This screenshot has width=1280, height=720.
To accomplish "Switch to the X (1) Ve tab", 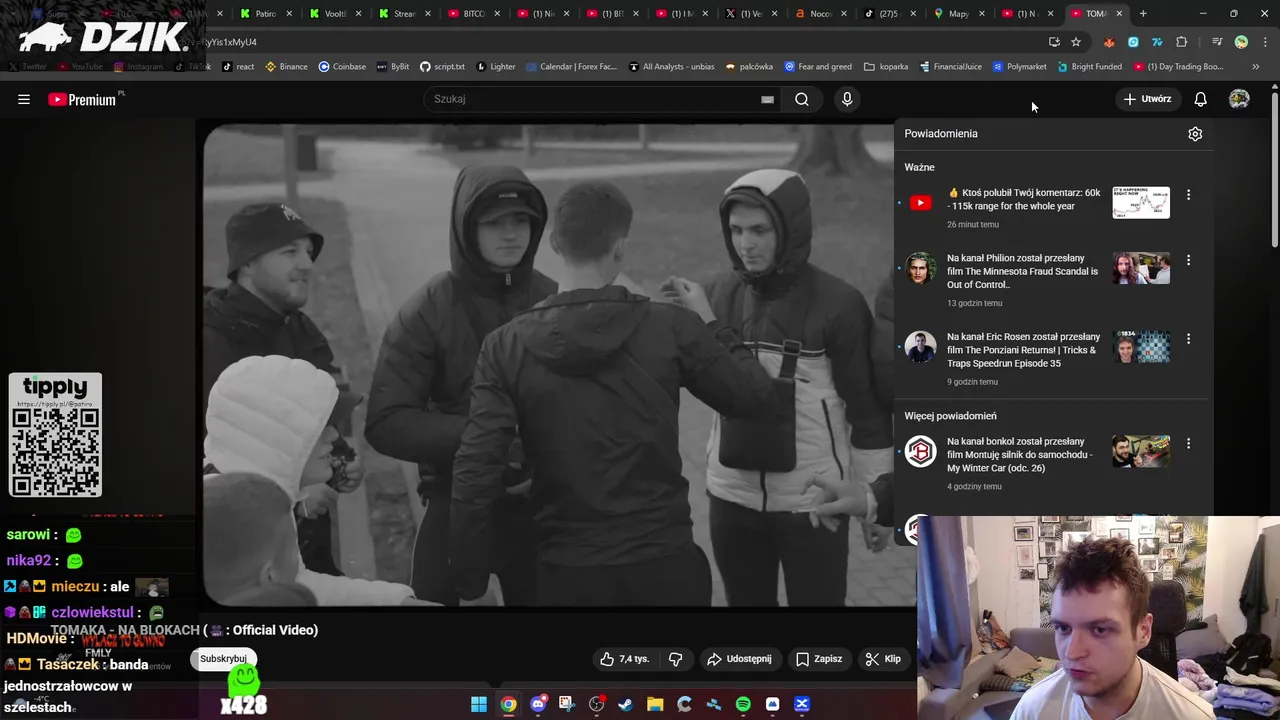I will pyautogui.click(x=750, y=14).
